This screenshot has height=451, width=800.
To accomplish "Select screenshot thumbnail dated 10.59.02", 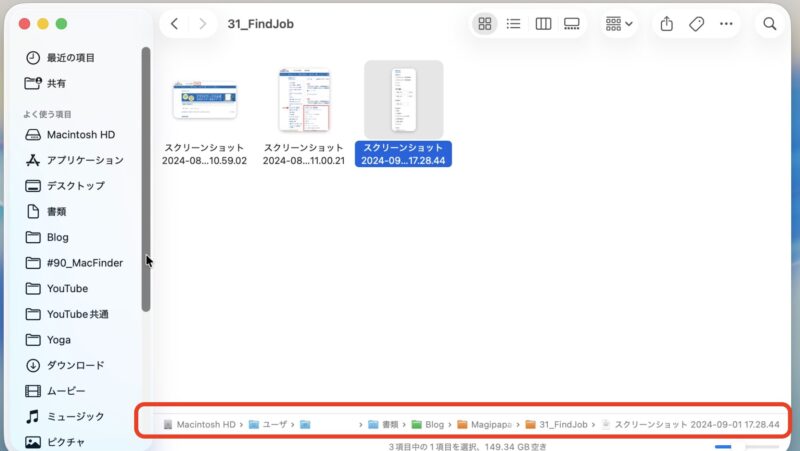I will pyautogui.click(x=204, y=100).
